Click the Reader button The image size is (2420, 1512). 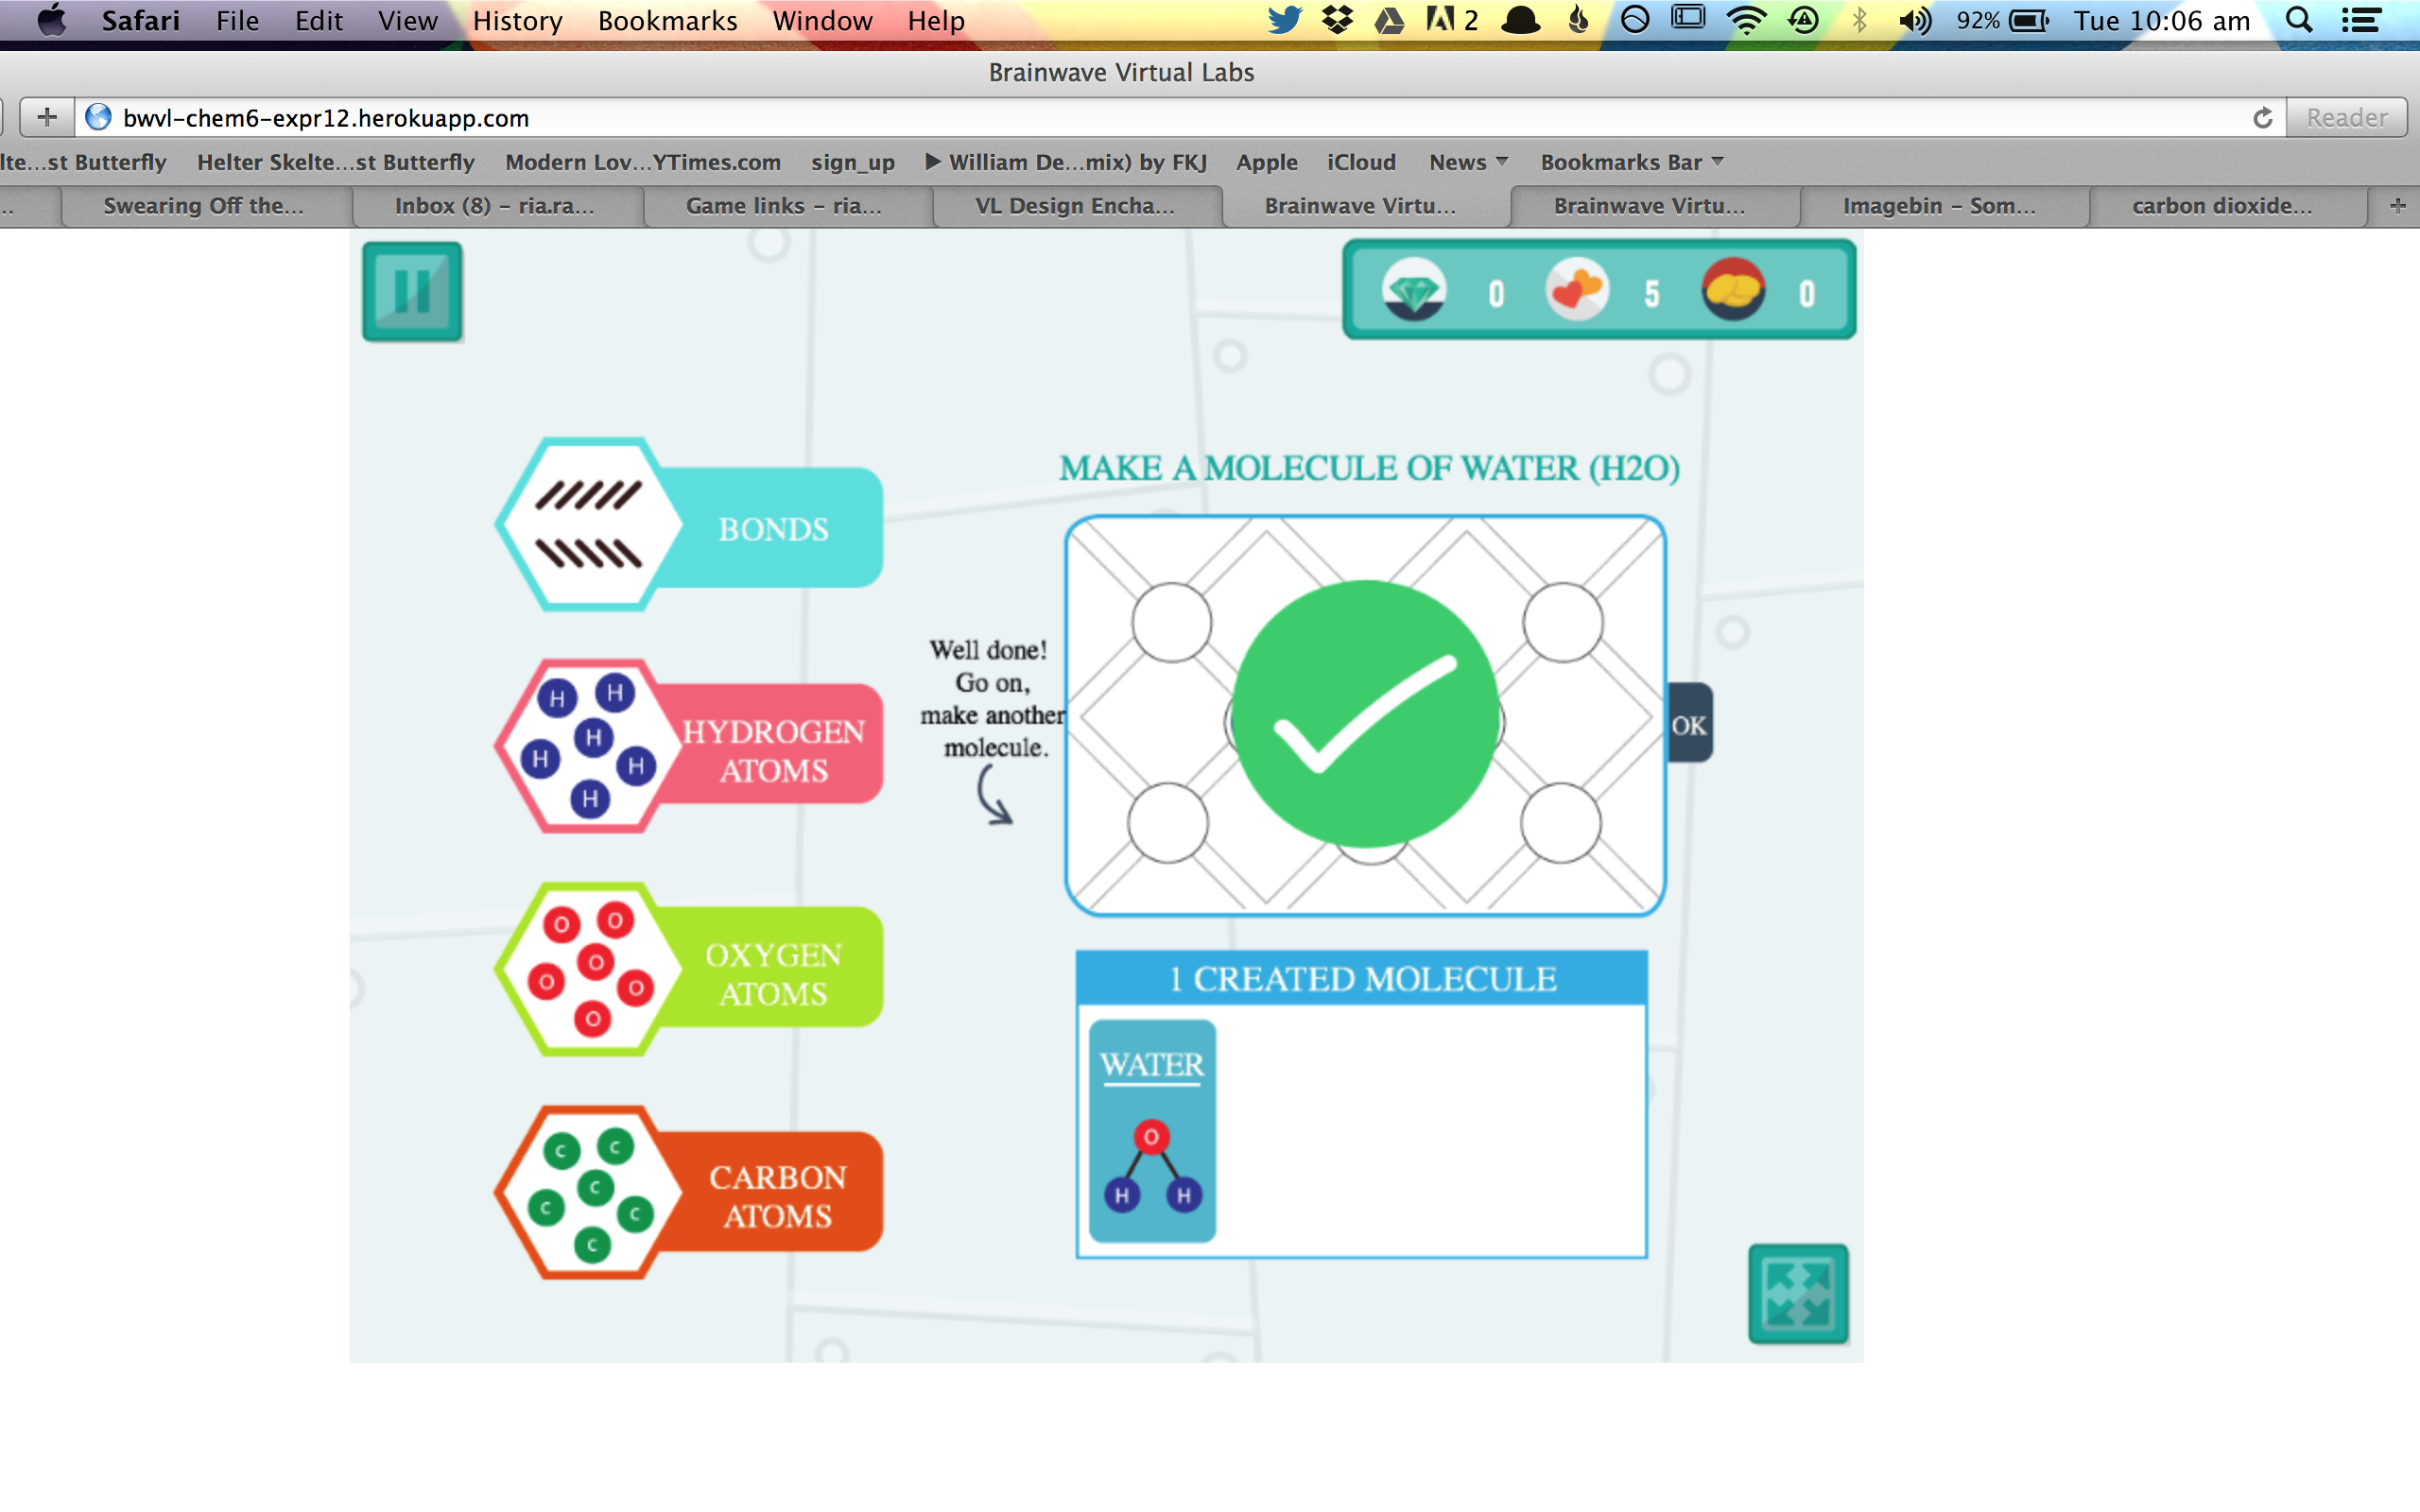[x=2346, y=118]
